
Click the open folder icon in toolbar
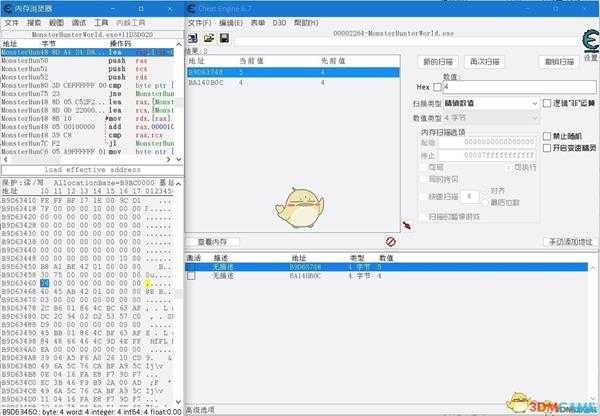coord(209,38)
